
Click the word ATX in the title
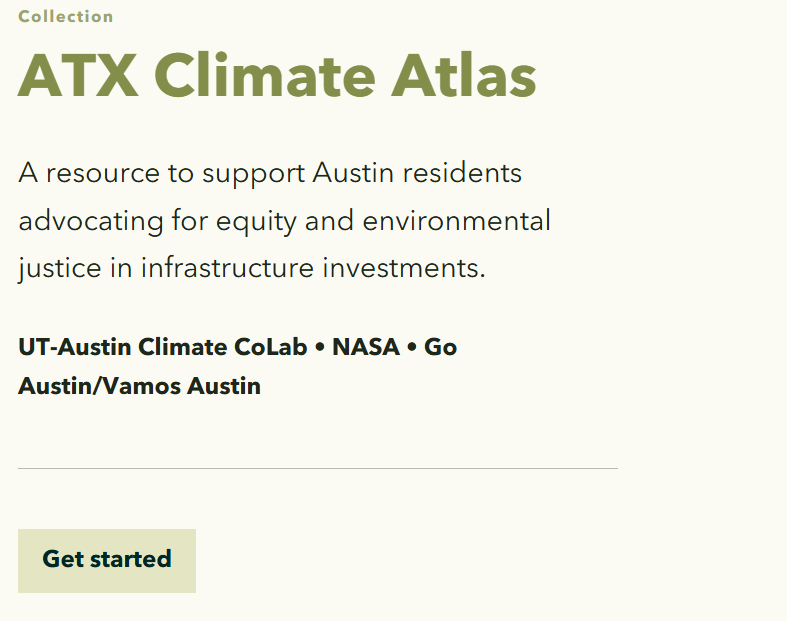tap(78, 76)
